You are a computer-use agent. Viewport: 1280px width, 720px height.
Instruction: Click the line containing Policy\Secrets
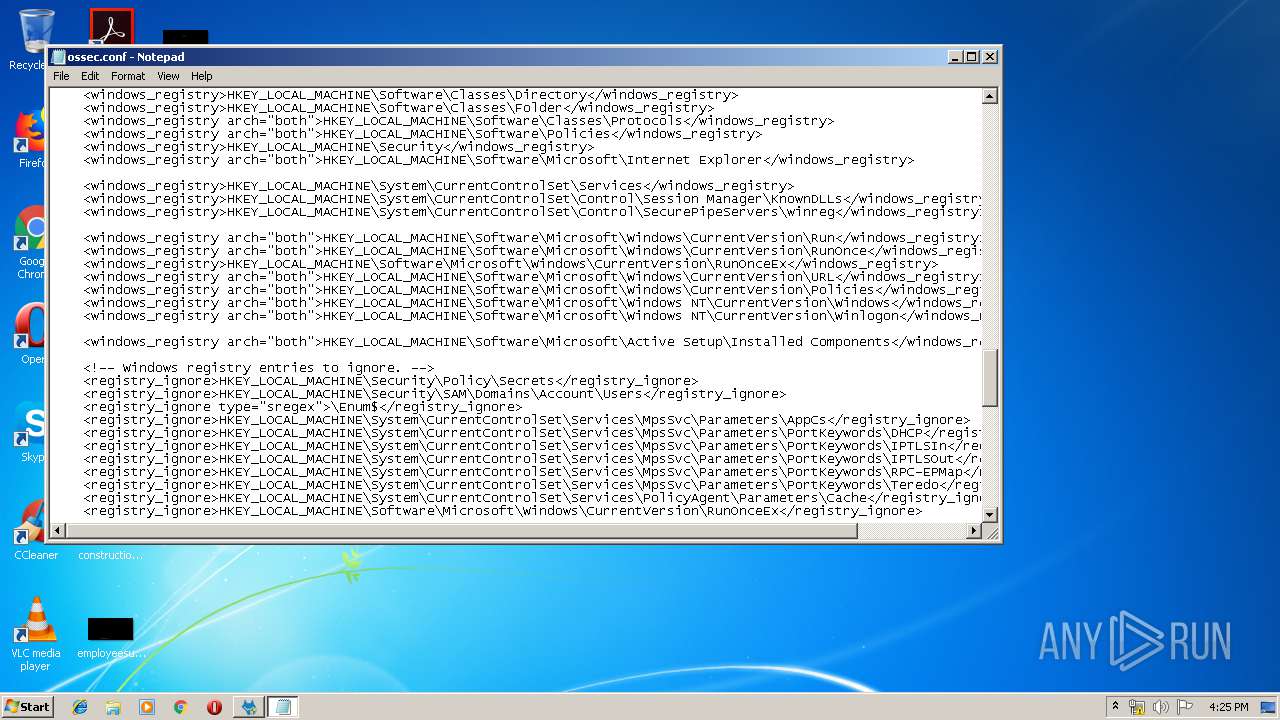click(x=391, y=381)
